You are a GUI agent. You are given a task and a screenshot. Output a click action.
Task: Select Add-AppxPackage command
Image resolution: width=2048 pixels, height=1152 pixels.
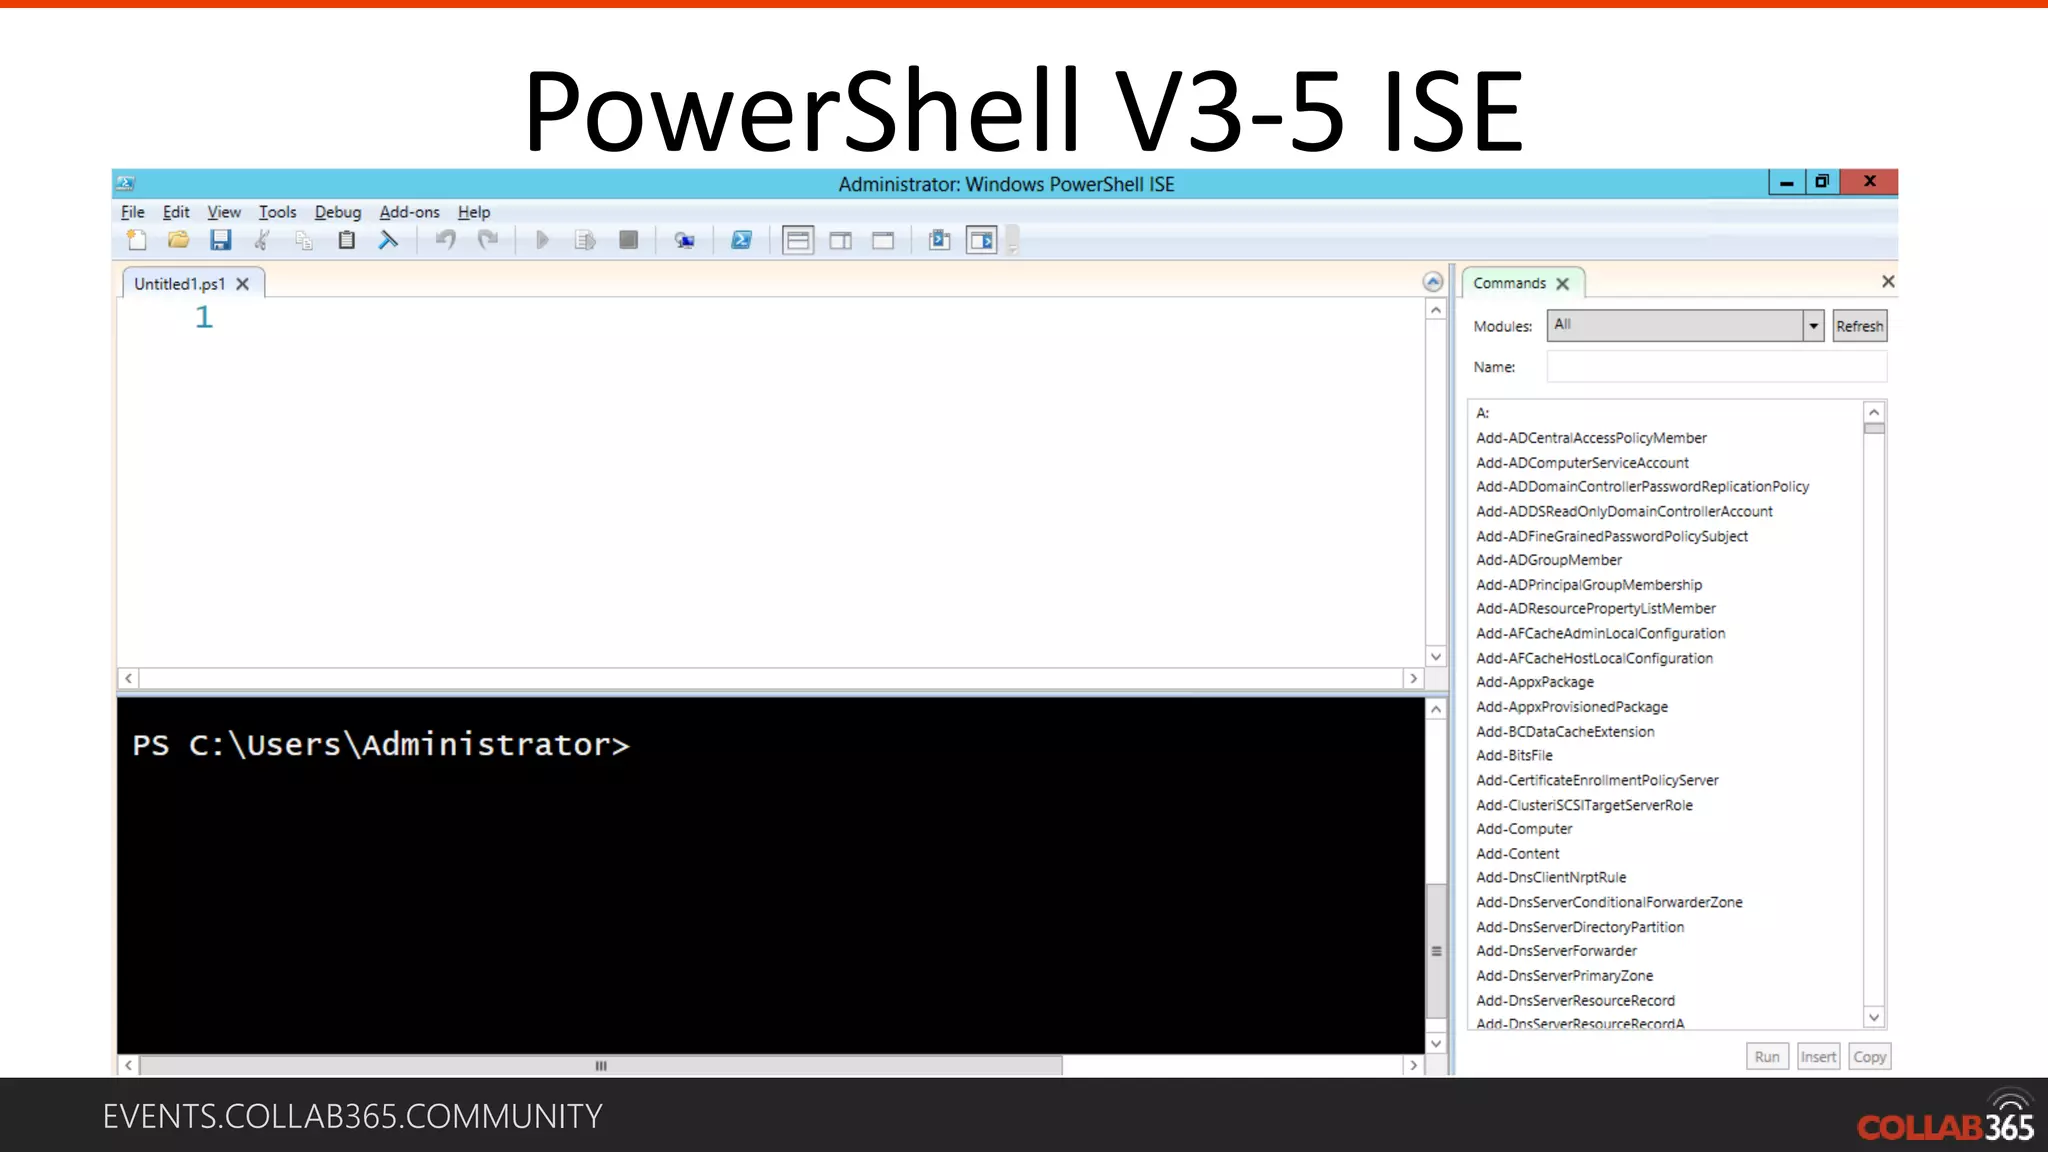pos(1535,682)
